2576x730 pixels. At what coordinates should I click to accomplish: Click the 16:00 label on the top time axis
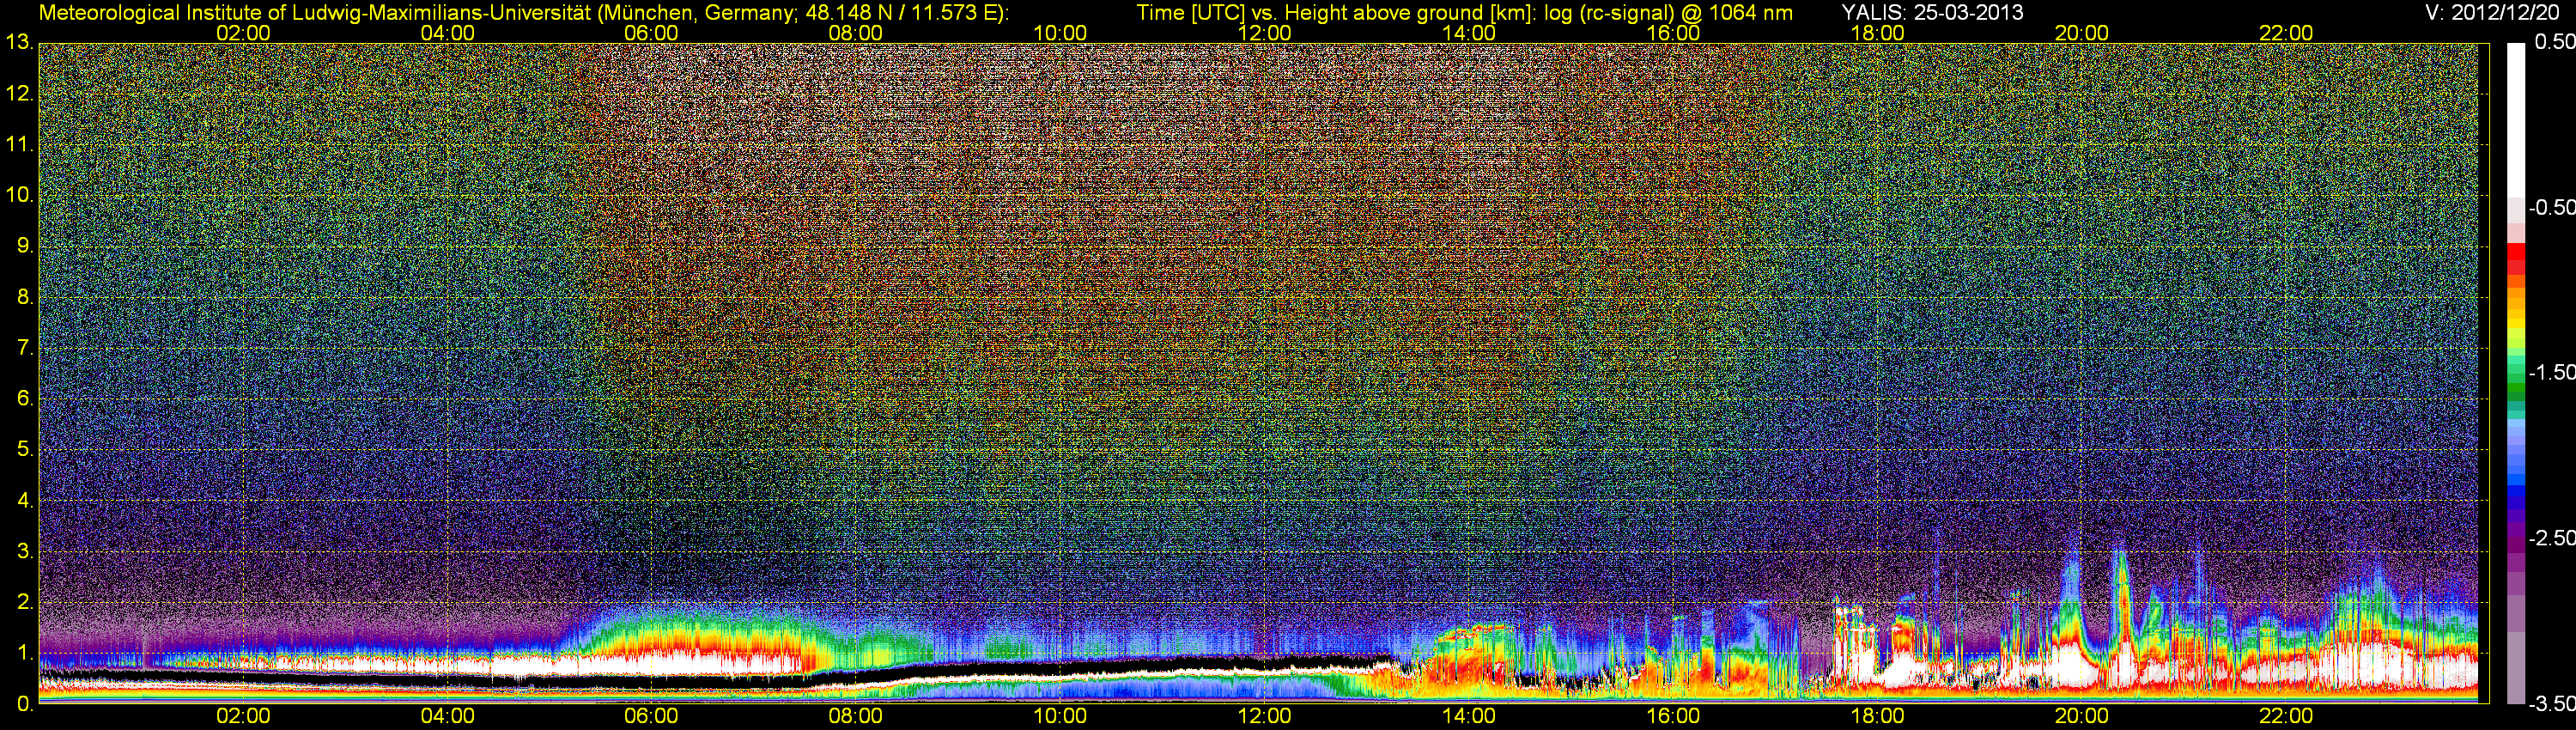pos(1673,33)
